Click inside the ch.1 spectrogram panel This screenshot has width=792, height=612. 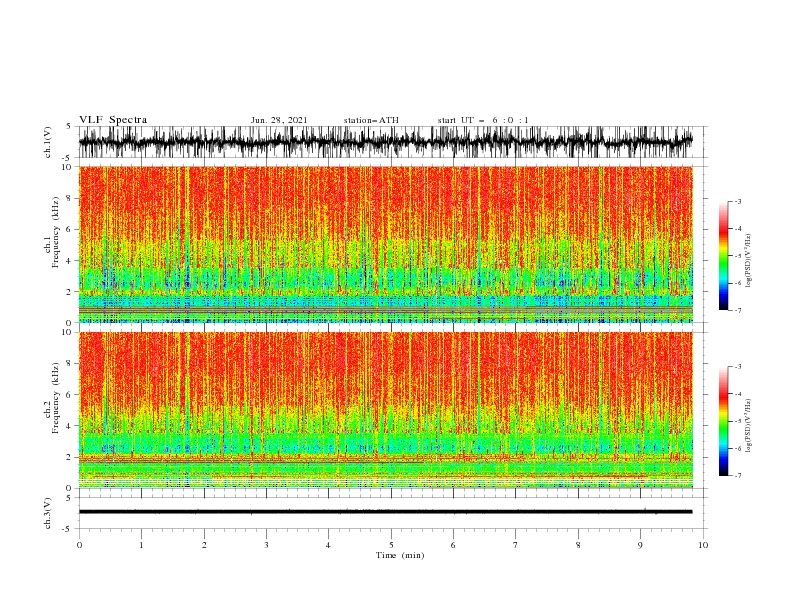point(385,244)
